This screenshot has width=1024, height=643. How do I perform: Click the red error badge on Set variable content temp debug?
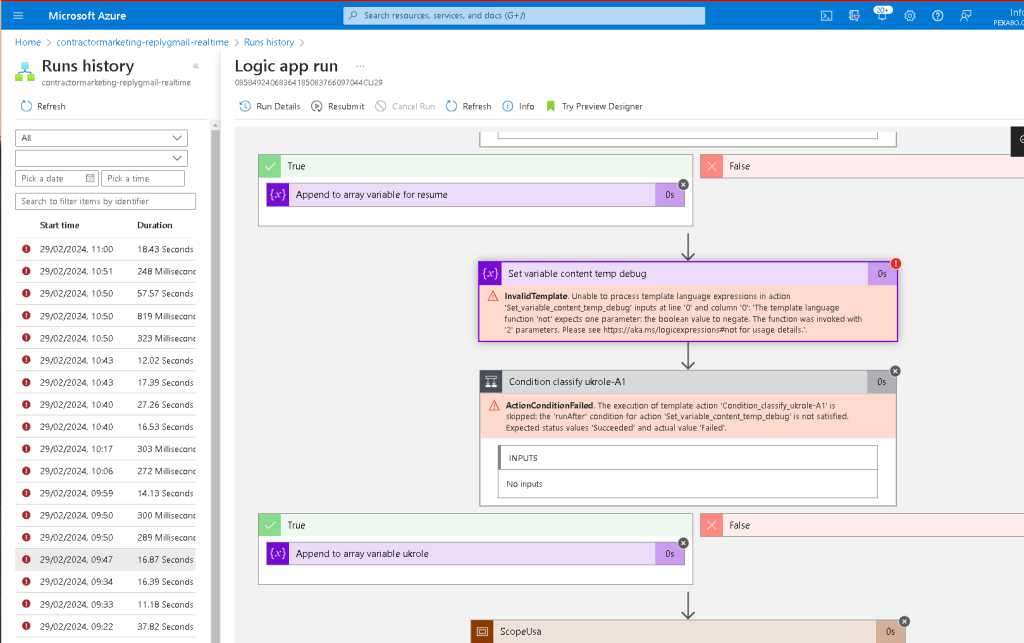[895, 264]
